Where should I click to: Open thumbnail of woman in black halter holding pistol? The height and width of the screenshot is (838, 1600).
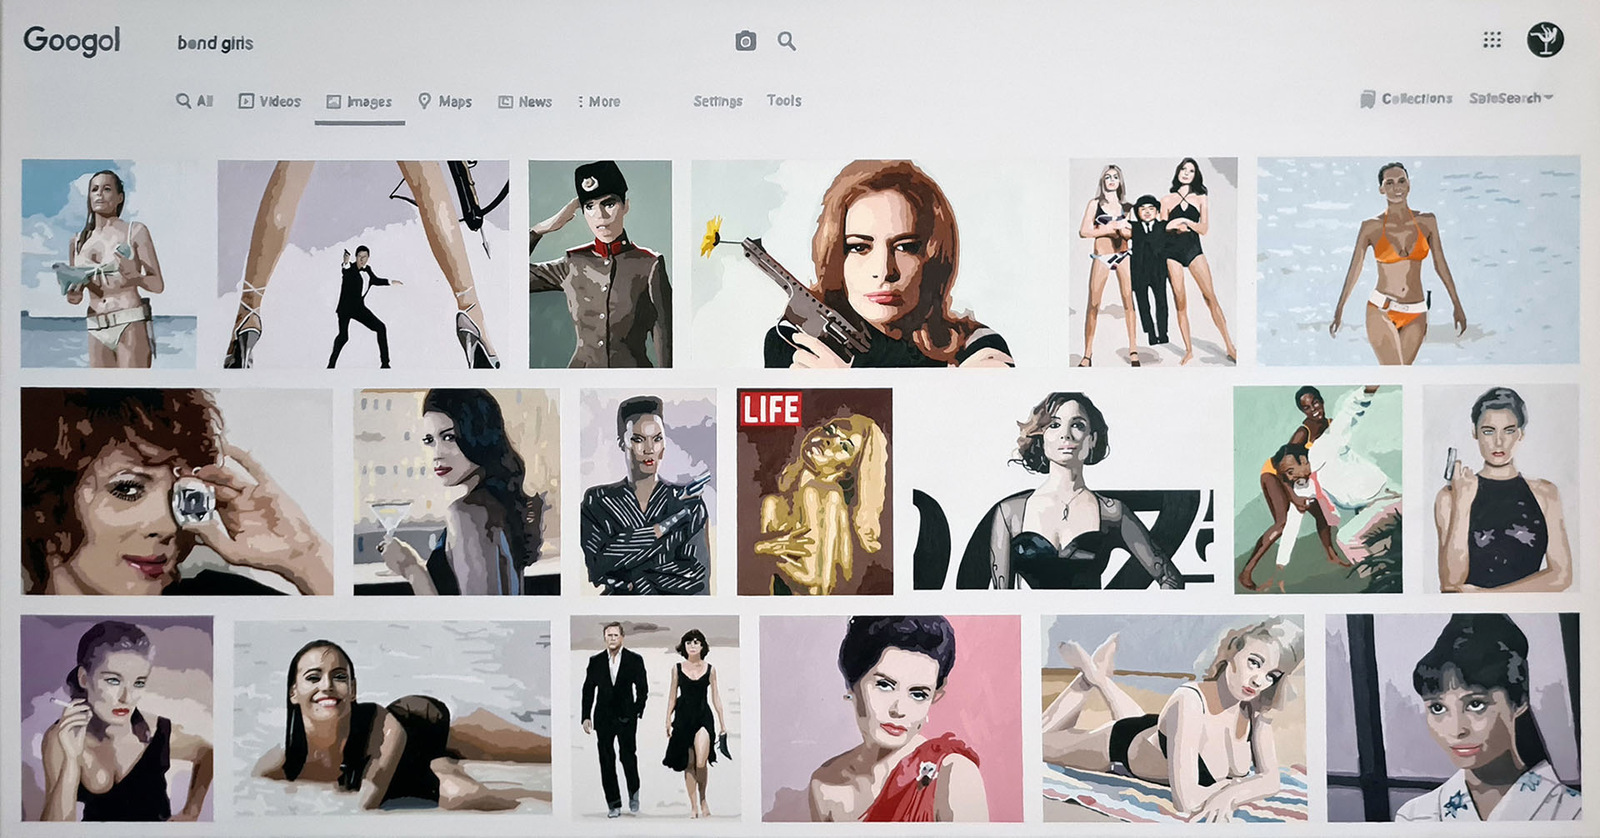point(1501,489)
